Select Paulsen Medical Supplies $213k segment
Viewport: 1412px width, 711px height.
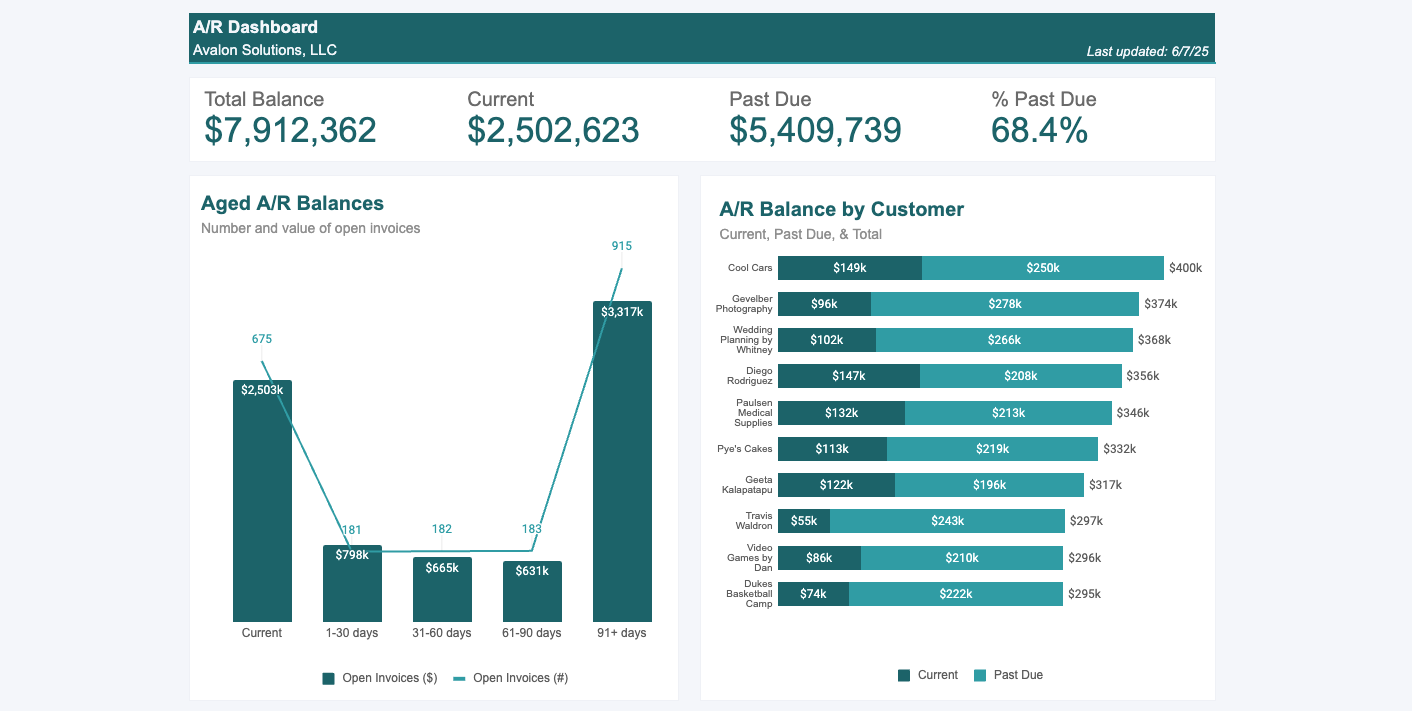(x=1008, y=413)
